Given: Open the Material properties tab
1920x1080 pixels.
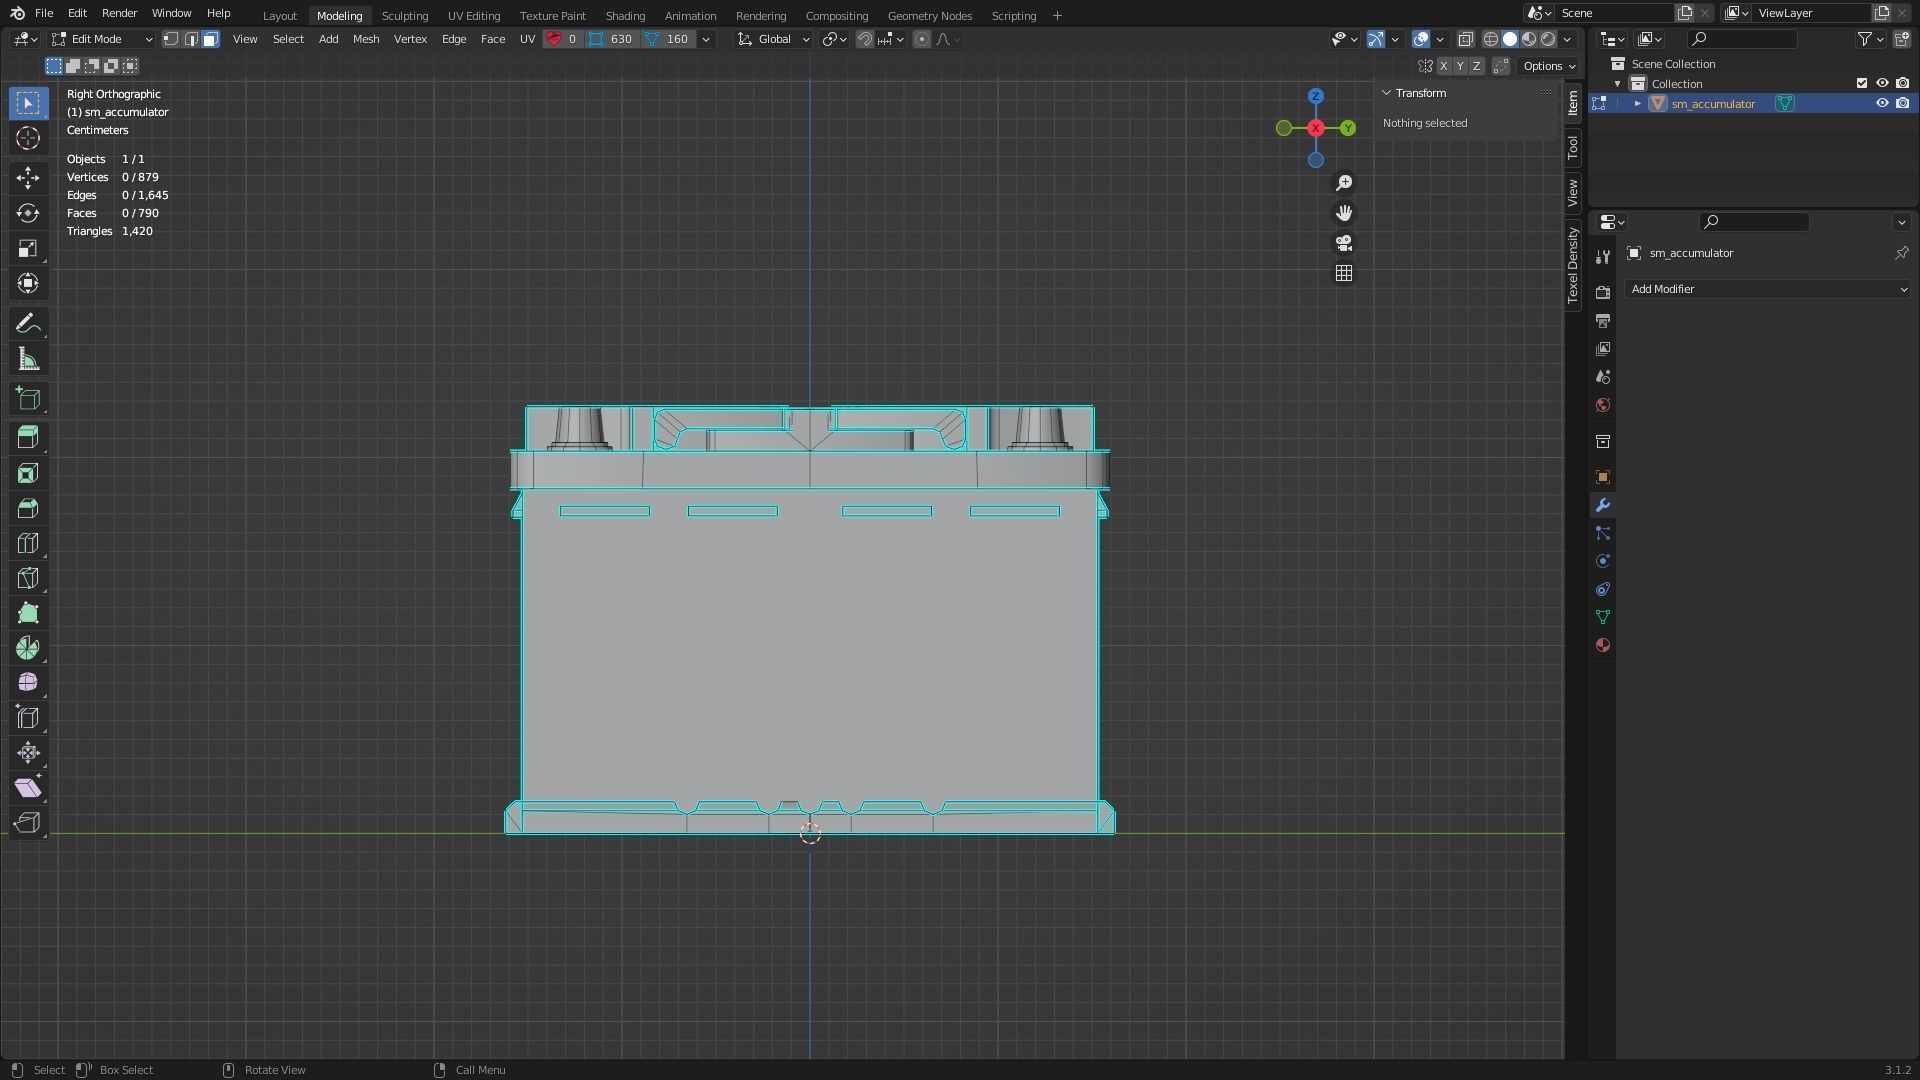Looking at the screenshot, I should tap(1603, 645).
